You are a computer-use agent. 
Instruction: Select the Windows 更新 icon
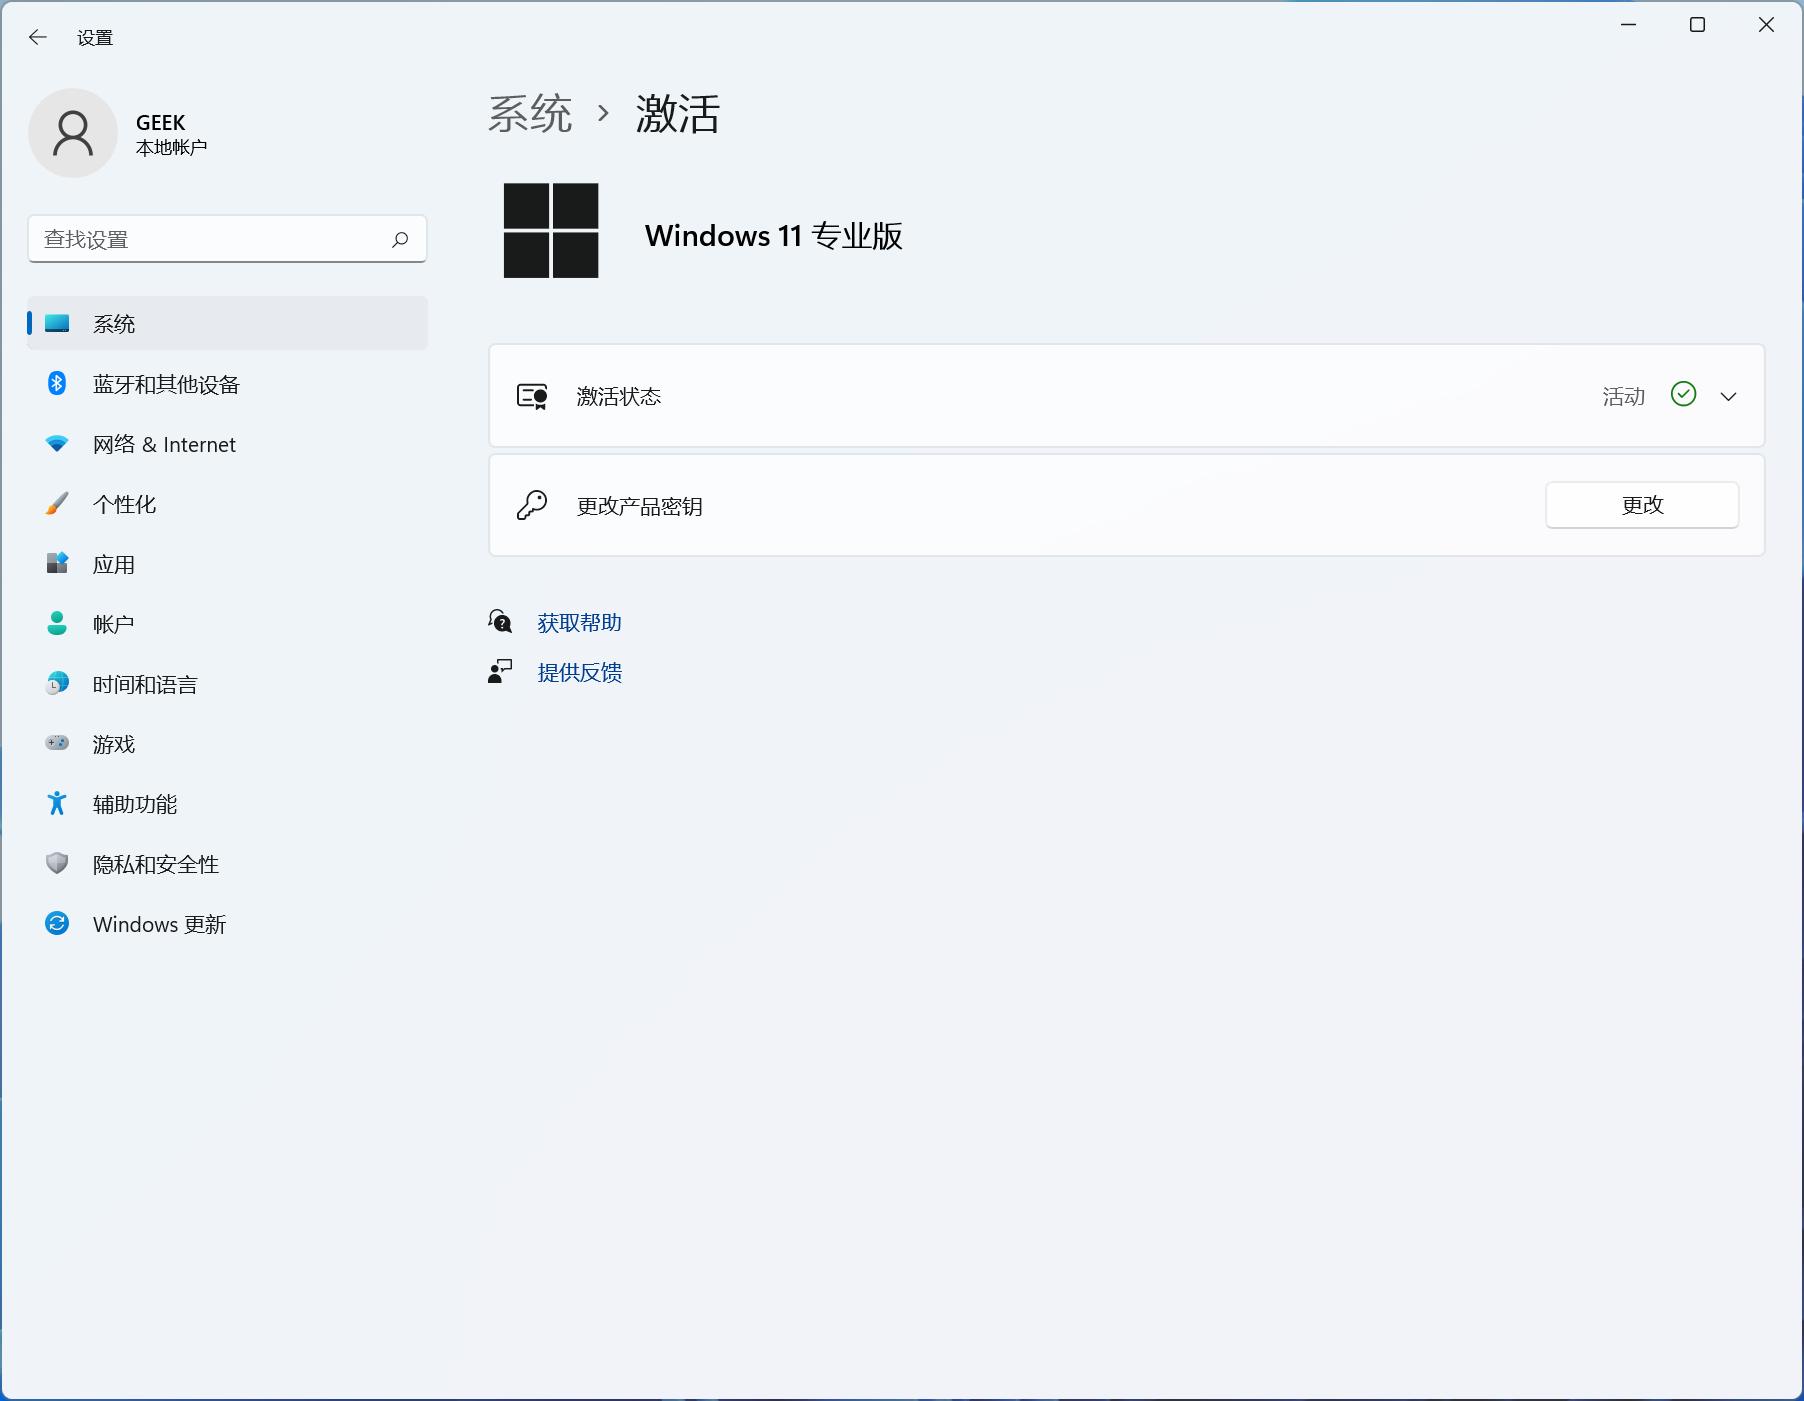pyautogui.click(x=57, y=924)
